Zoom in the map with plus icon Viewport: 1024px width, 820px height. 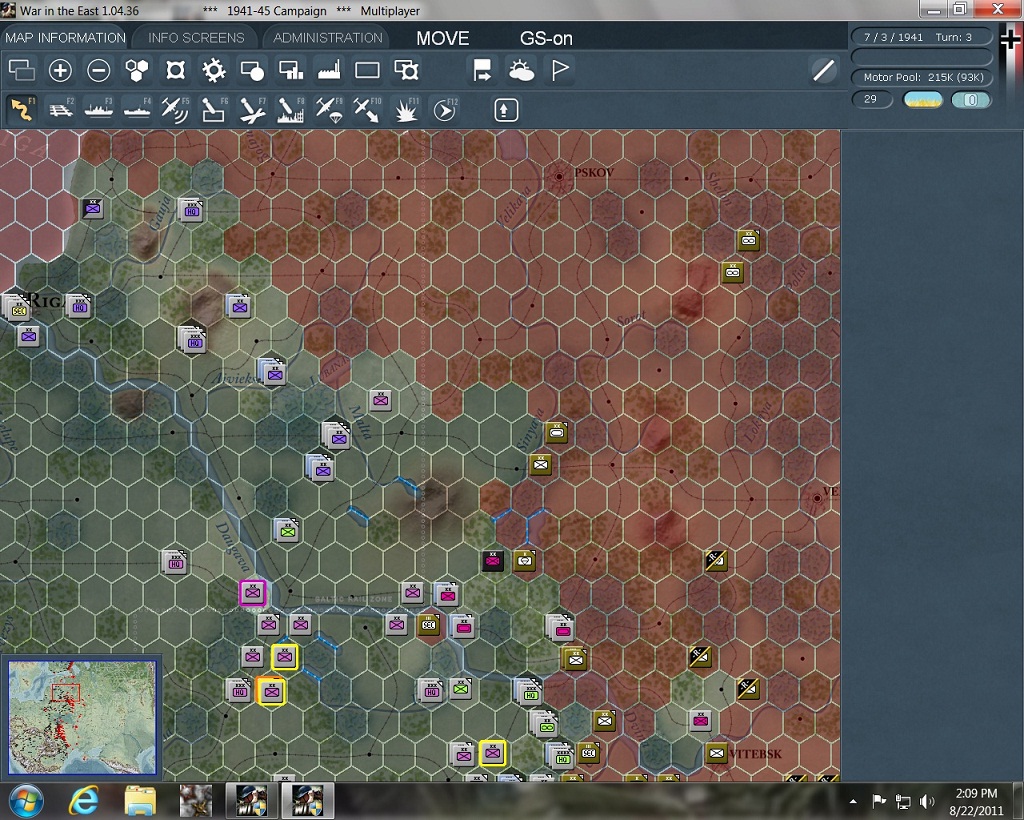tap(60, 70)
